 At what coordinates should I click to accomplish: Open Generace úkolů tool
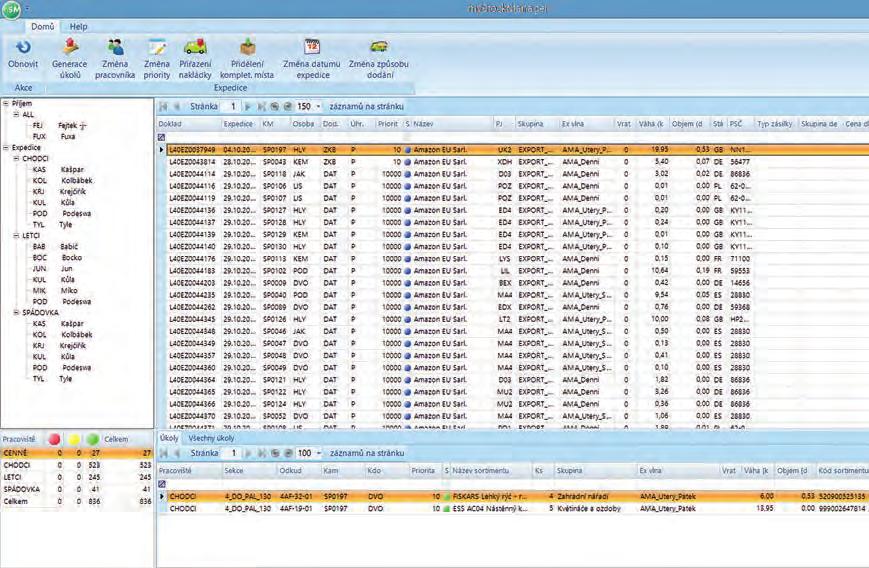point(70,48)
